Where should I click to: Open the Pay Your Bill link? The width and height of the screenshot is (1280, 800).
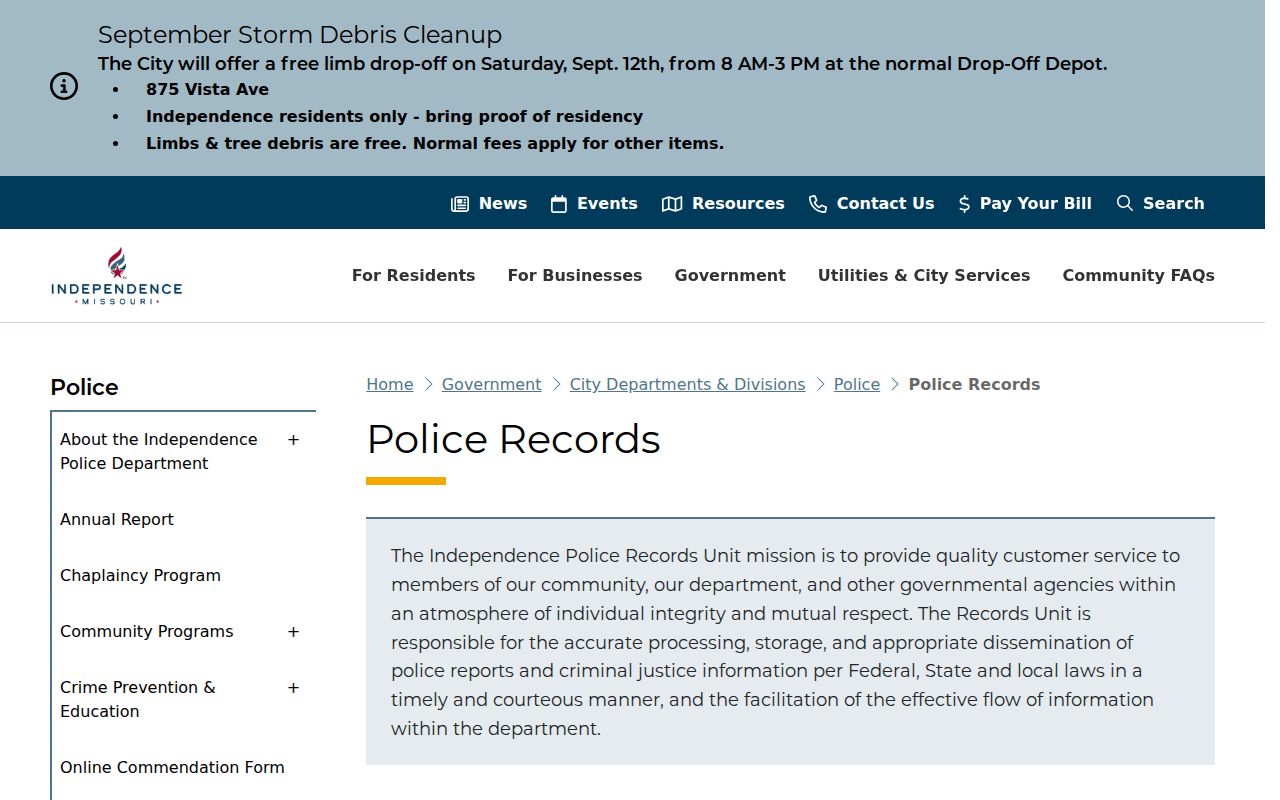tap(1036, 203)
